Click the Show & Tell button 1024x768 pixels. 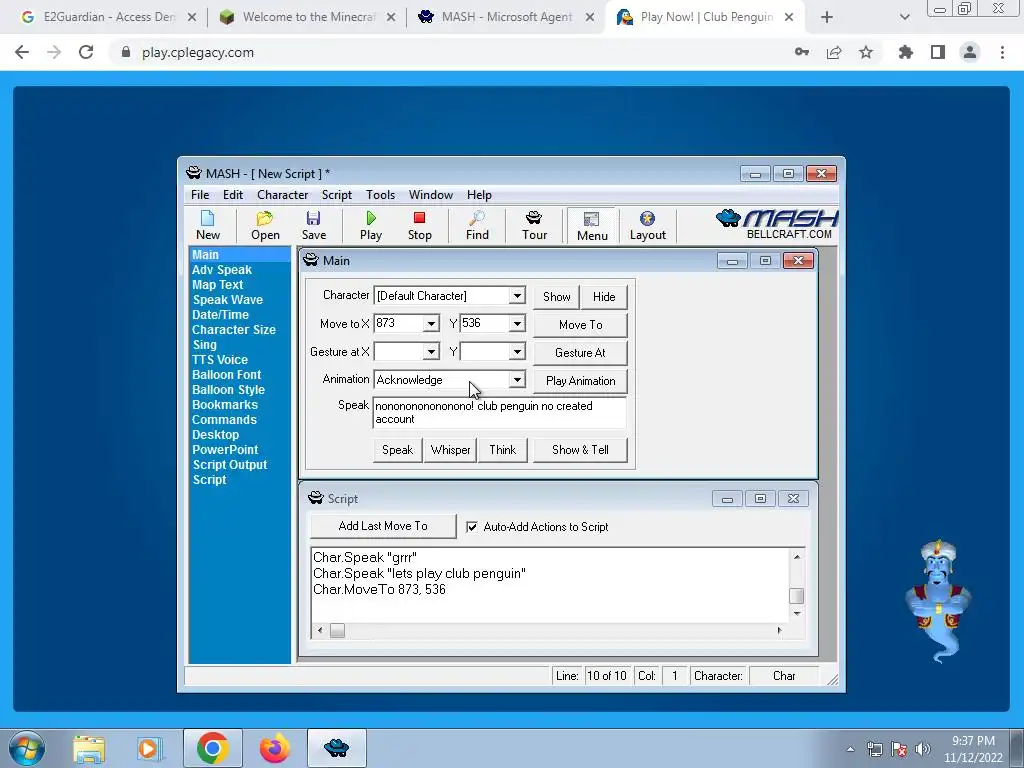[x=580, y=450]
